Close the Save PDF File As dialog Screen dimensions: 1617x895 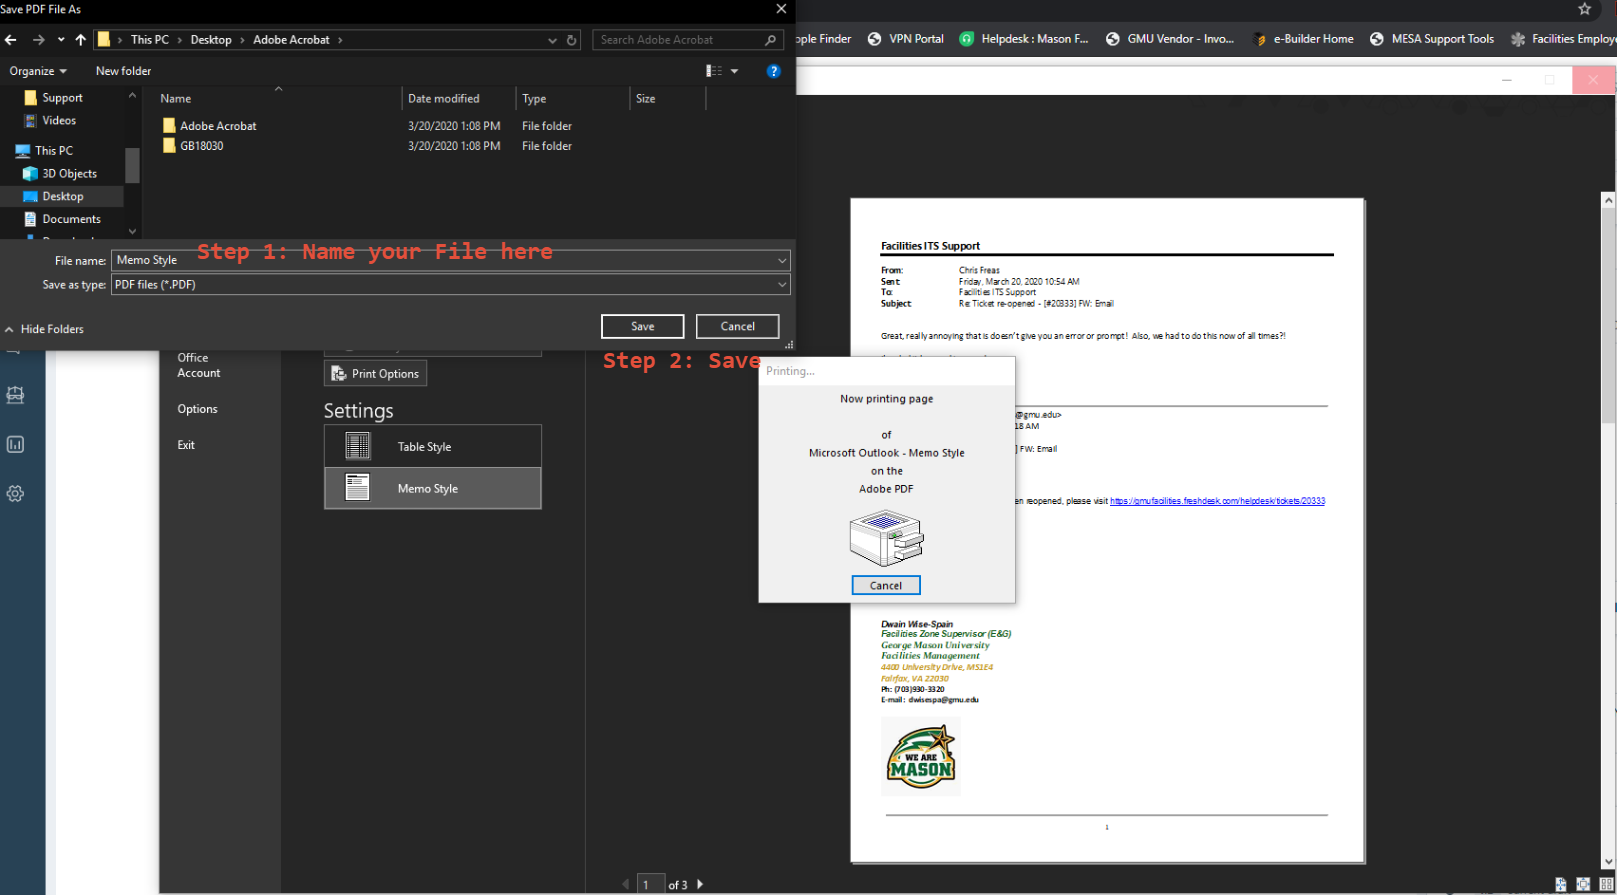coord(781,9)
